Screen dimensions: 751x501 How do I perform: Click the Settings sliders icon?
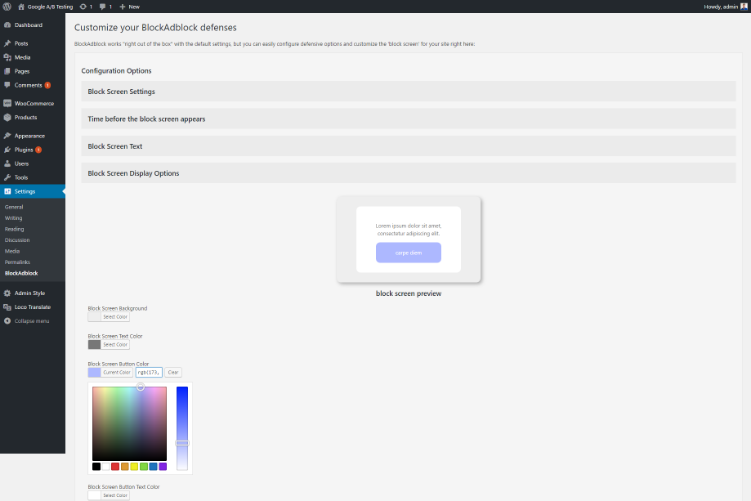[7, 191]
